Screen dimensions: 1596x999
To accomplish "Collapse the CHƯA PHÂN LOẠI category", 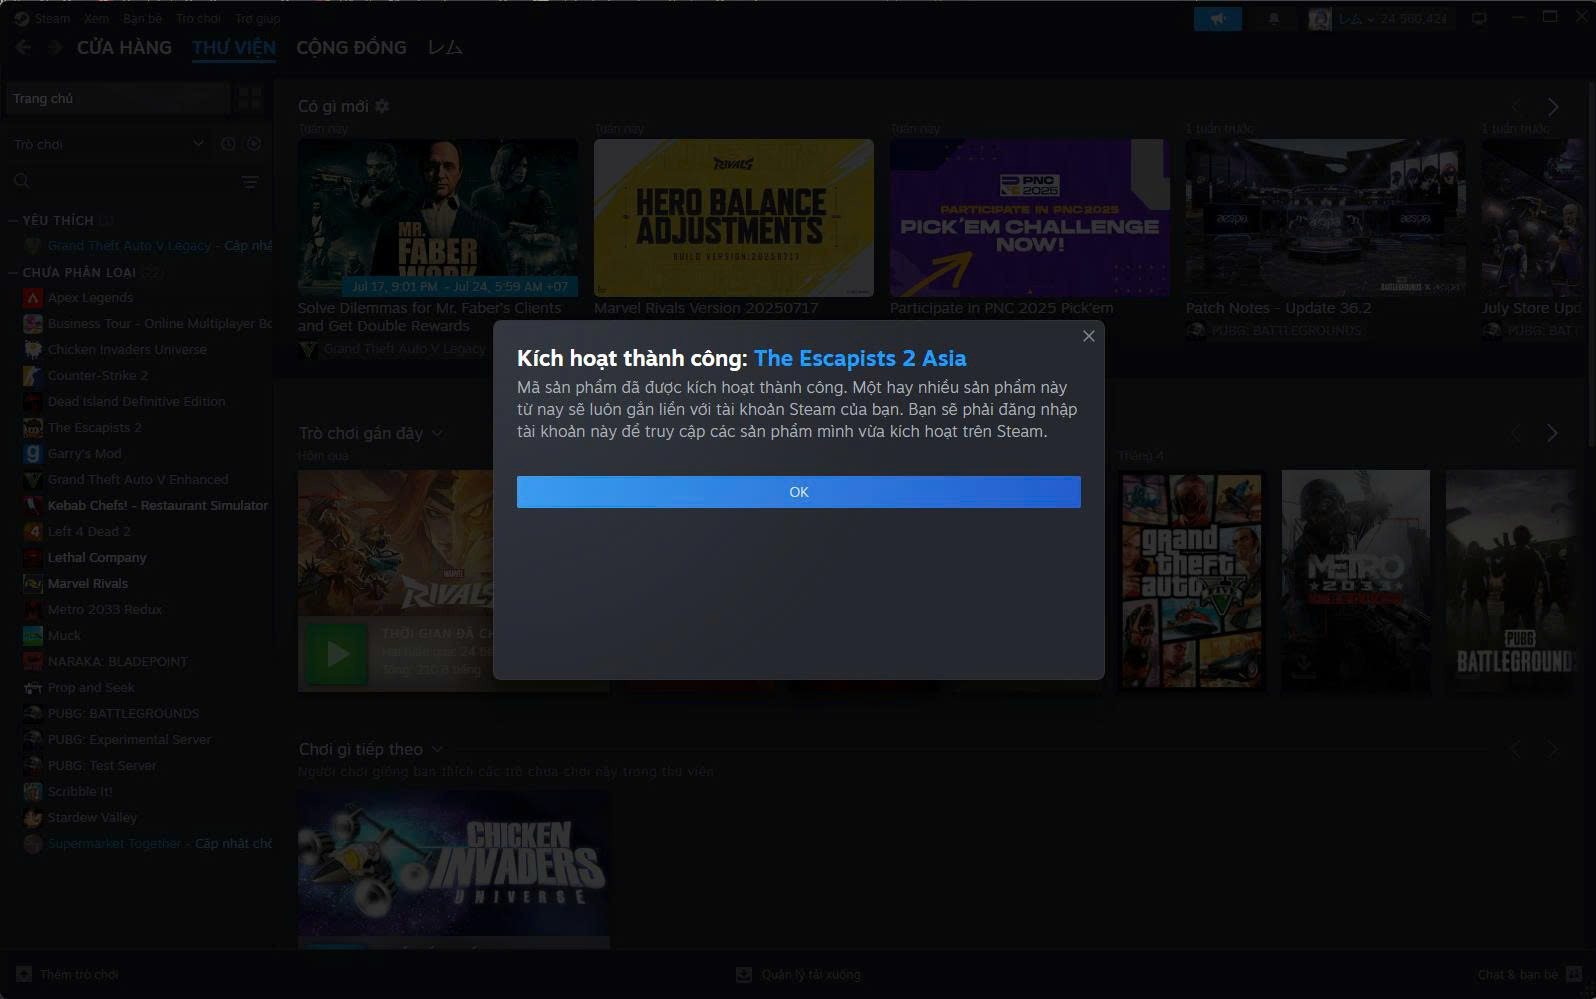I will [14, 272].
